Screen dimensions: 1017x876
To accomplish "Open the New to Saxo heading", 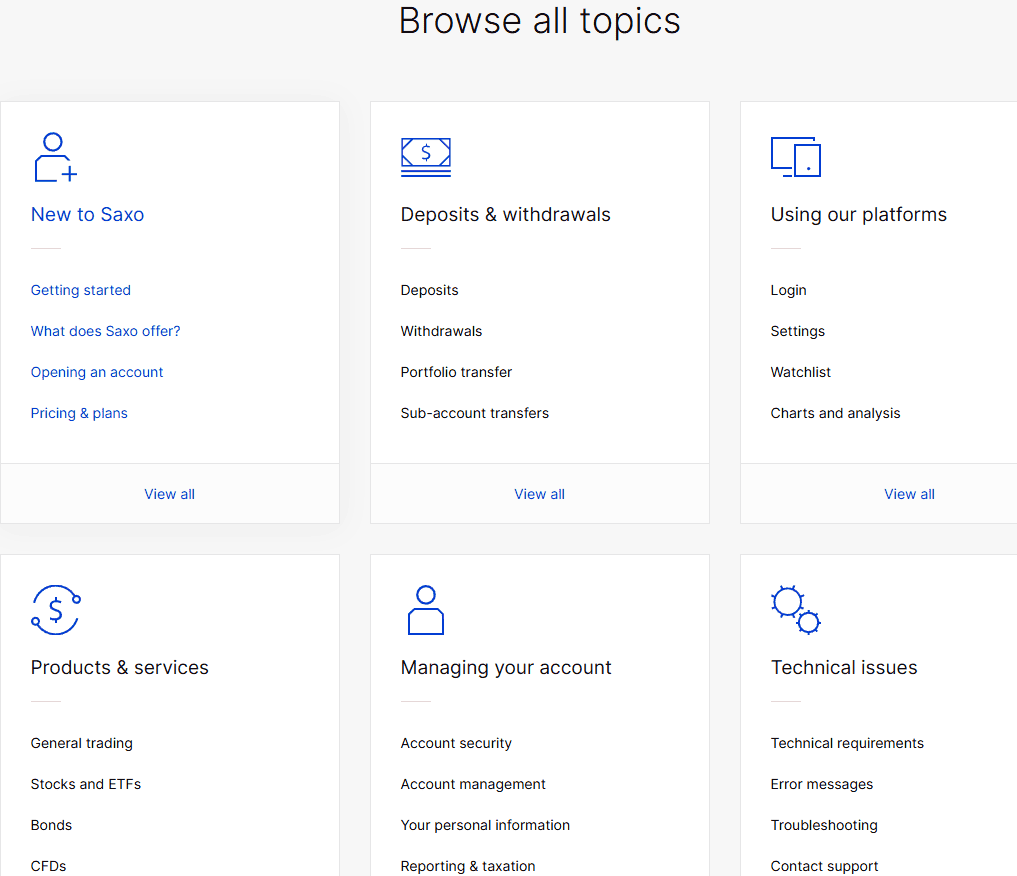I will 87,214.
